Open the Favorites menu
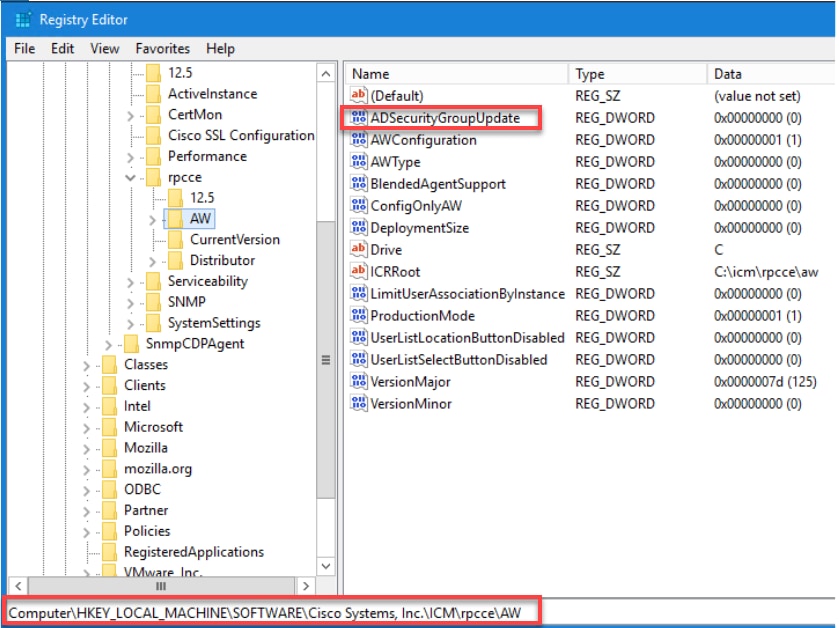The height and width of the screenshot is (628, 839). click(163, 49)
